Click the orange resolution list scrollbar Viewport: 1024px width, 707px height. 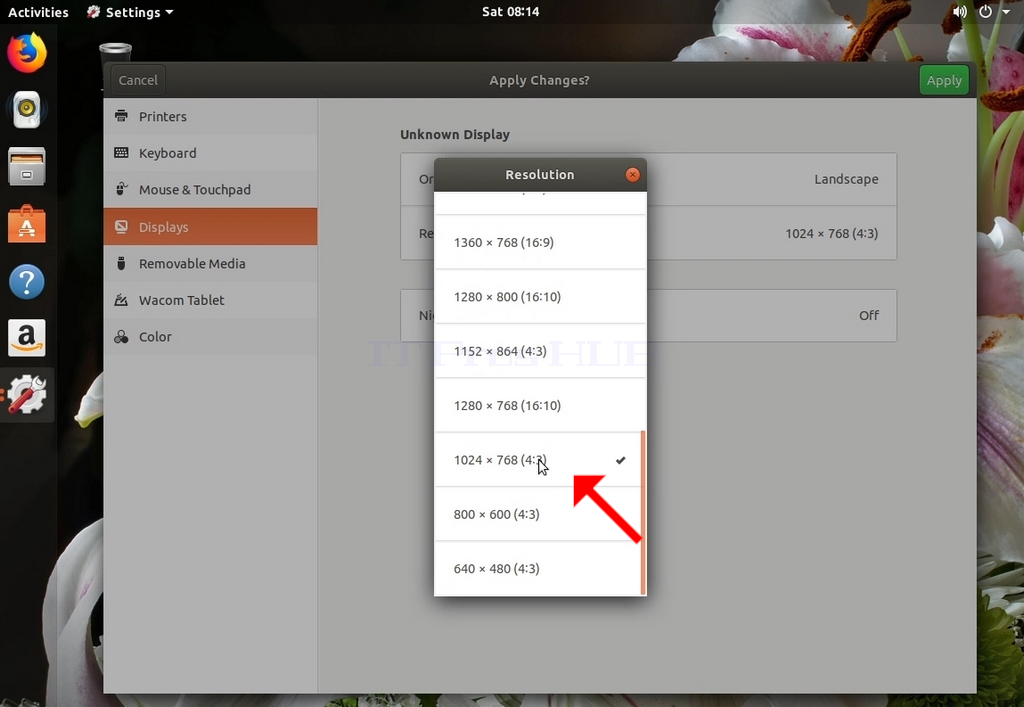coord(643,512)
